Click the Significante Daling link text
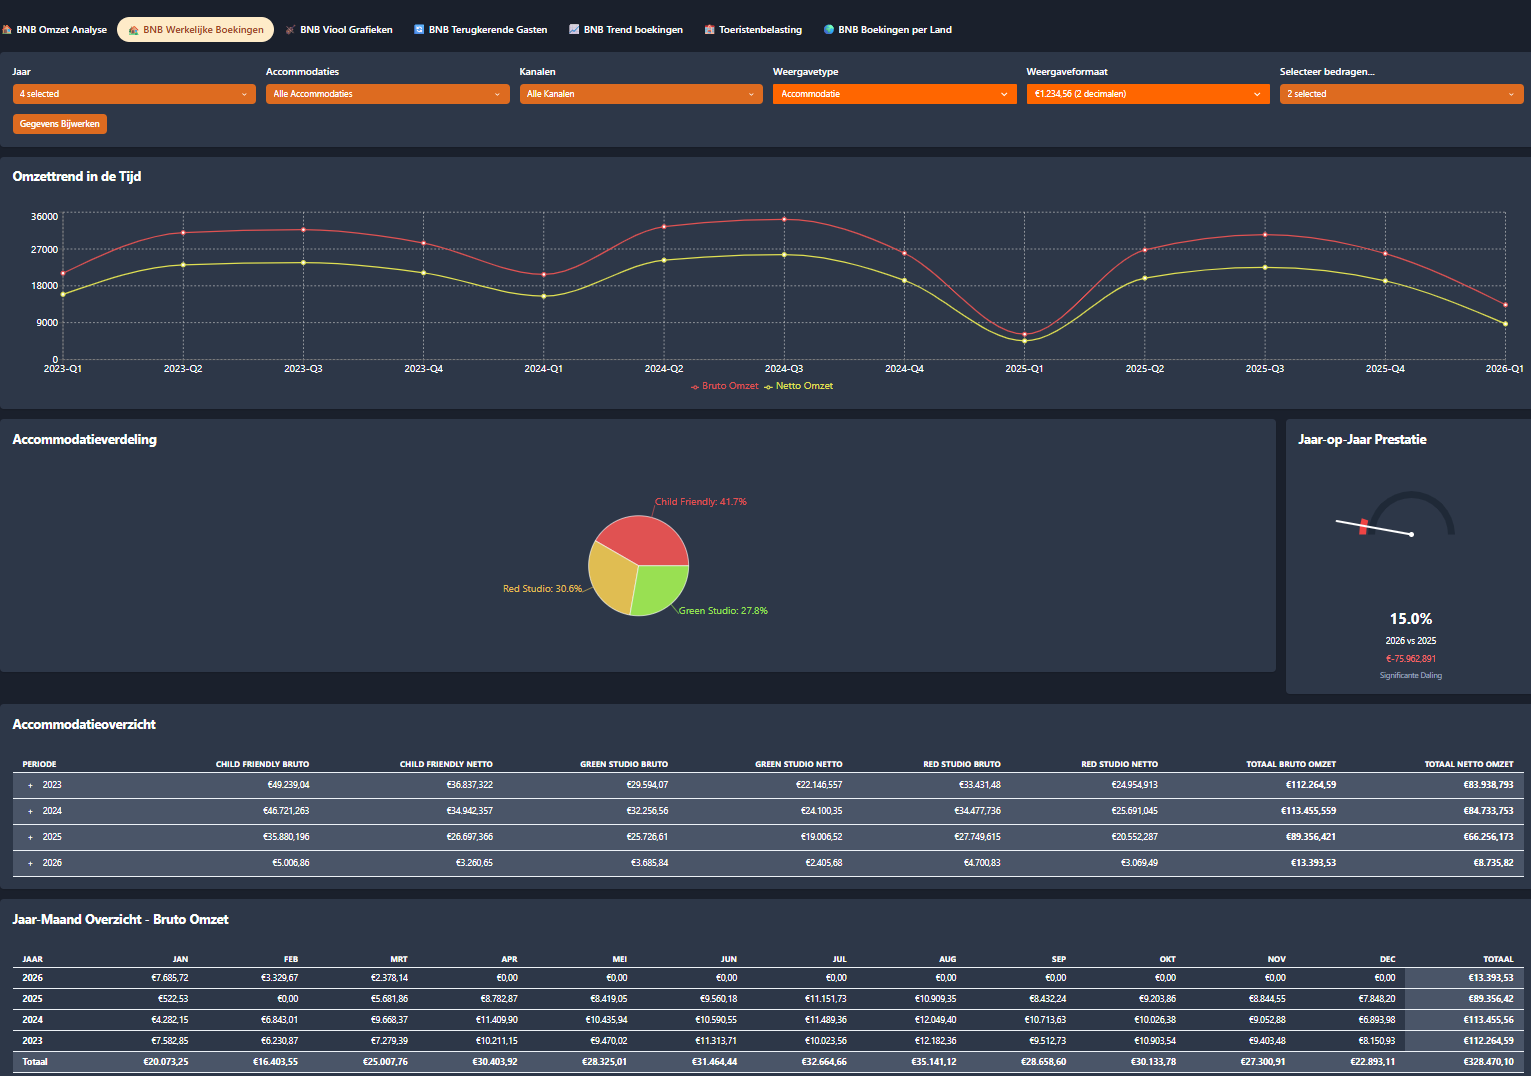Image resolution: width=1531 pixels, height=1076 pixels. click(x=1410, y=676)
